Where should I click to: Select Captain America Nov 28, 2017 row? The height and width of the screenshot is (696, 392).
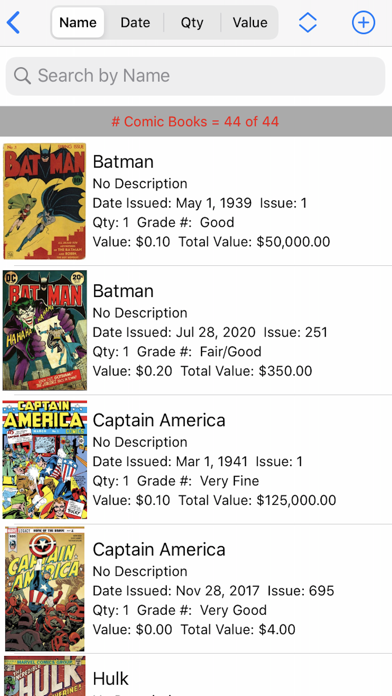point(196,589)
